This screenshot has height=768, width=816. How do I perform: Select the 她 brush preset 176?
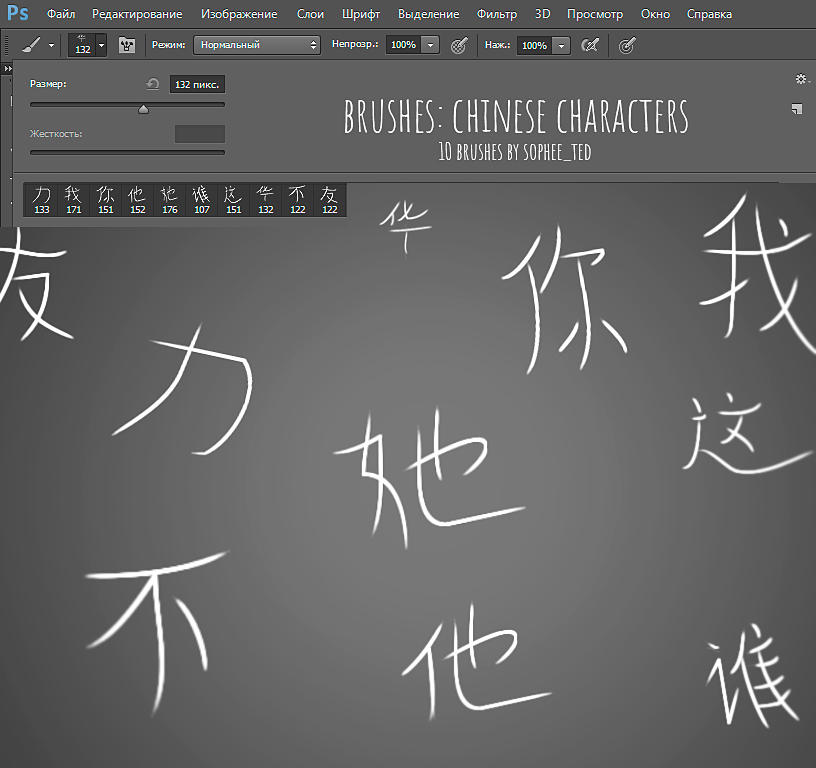click(x=170, y=200)
